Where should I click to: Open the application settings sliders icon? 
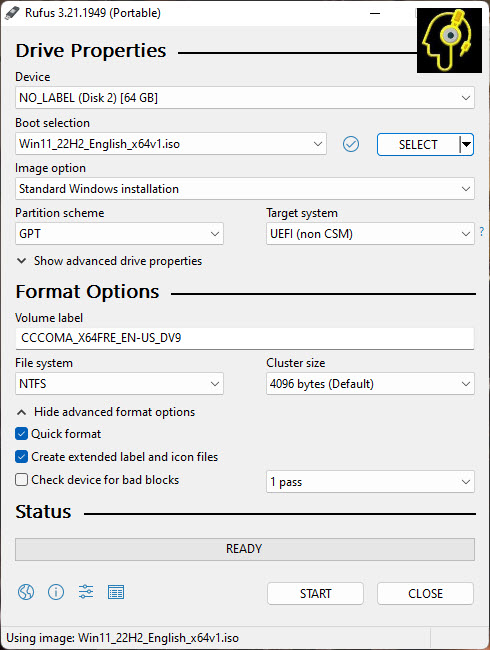click(x=86, y=592)
